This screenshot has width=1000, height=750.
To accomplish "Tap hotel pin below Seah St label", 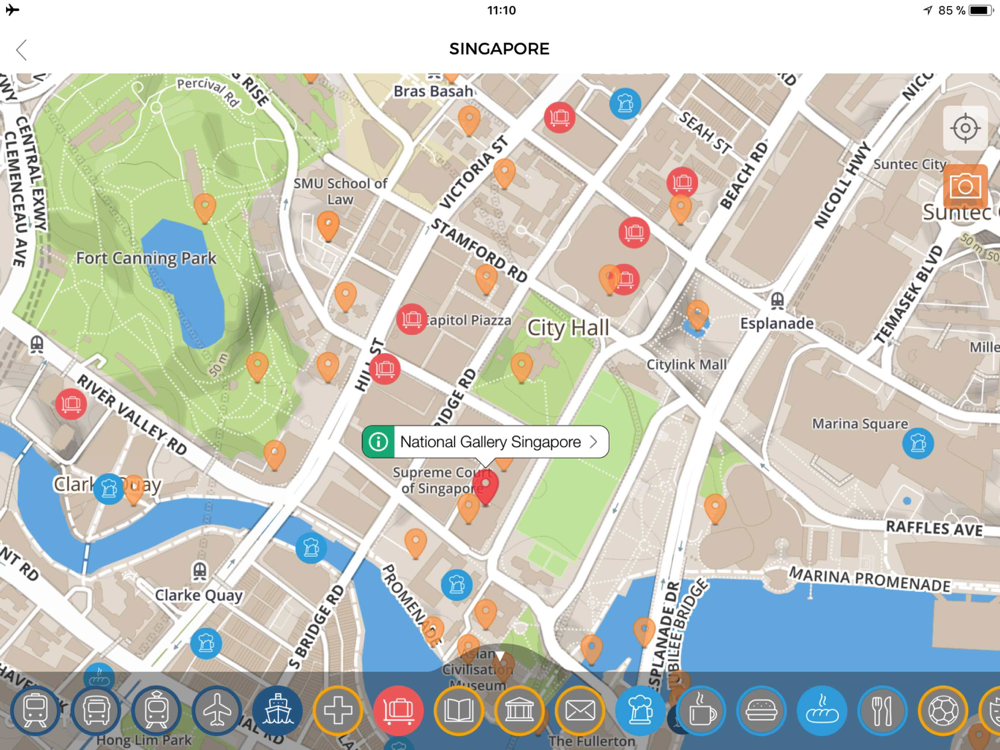I will (x=682, y=182).
